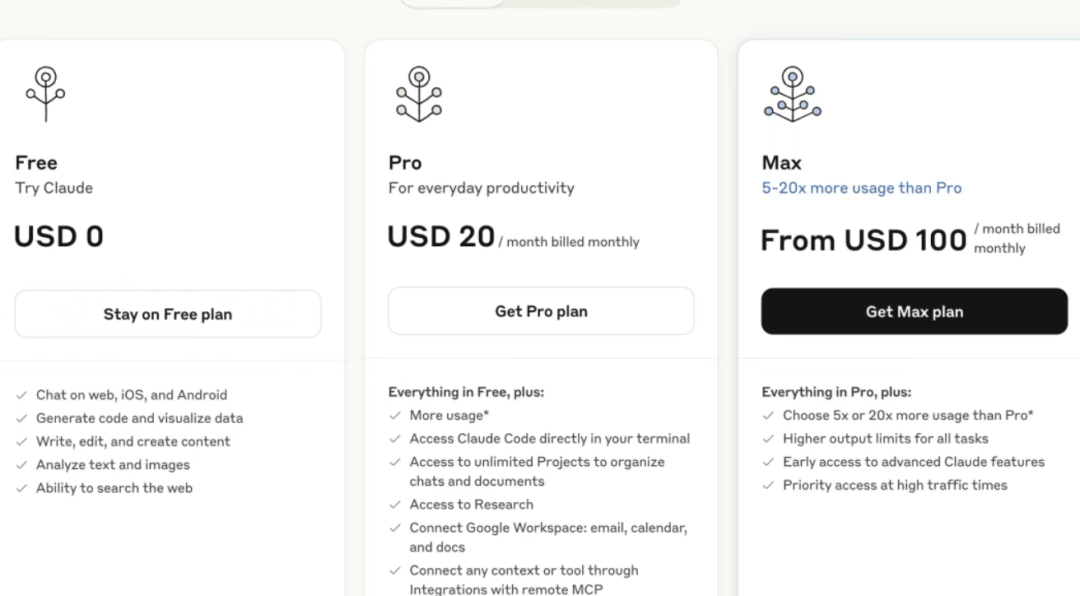The image size is (1080, 596).
Task: Click the Pro plan branching icon
Action: click(x=419, y=94)
